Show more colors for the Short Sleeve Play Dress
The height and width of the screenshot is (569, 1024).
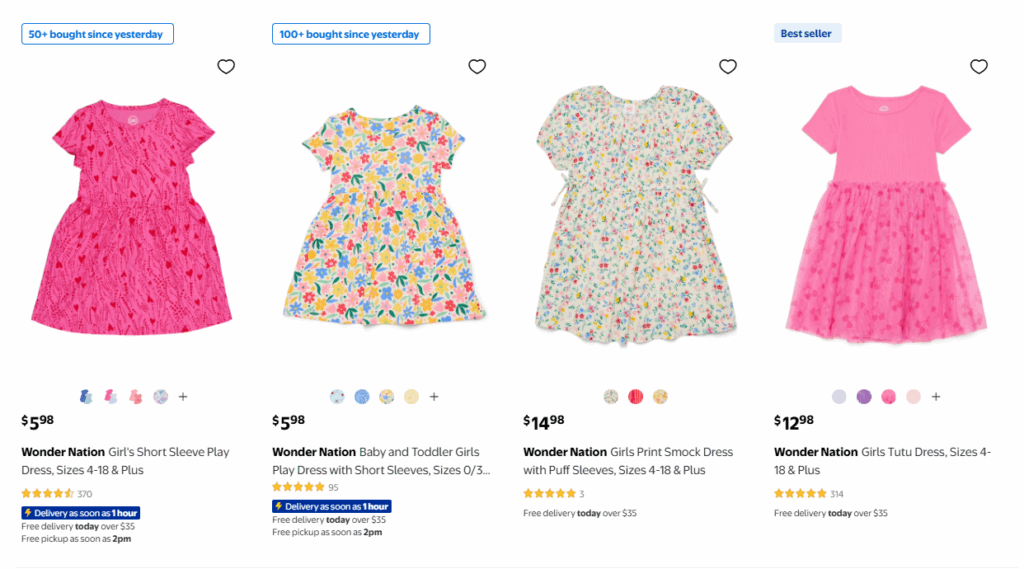[x=183, y=397]
